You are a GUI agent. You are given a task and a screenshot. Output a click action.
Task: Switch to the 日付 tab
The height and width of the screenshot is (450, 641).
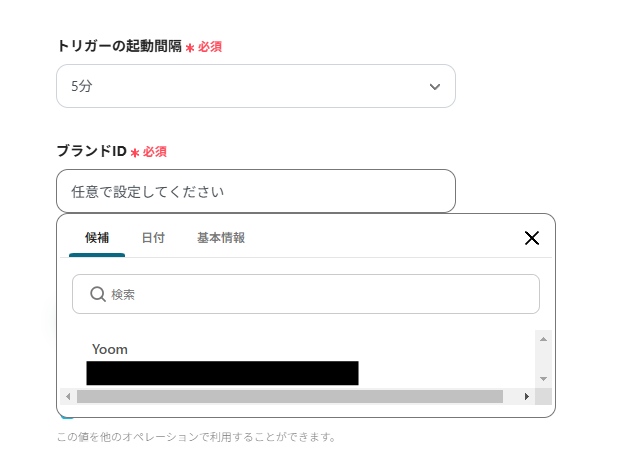pos(153,238)
